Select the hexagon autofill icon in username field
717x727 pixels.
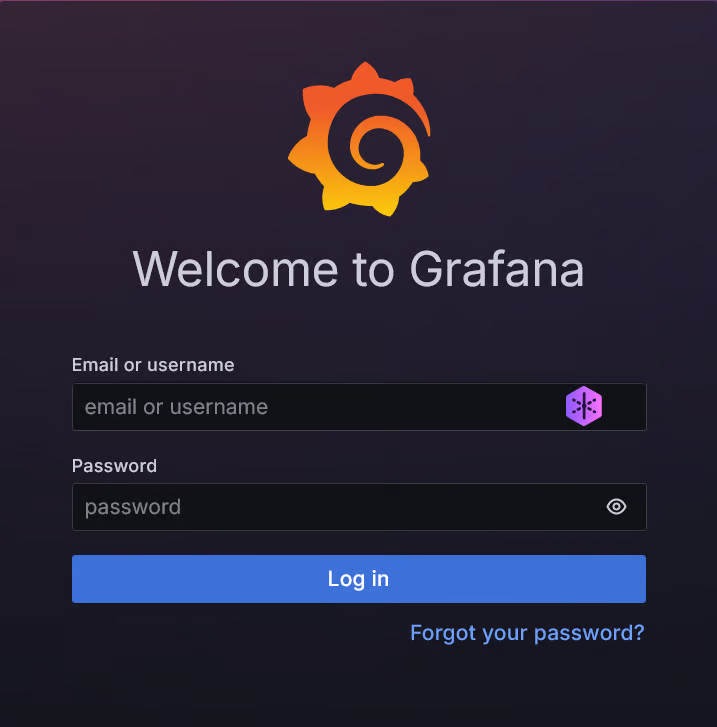pos(584,406)
